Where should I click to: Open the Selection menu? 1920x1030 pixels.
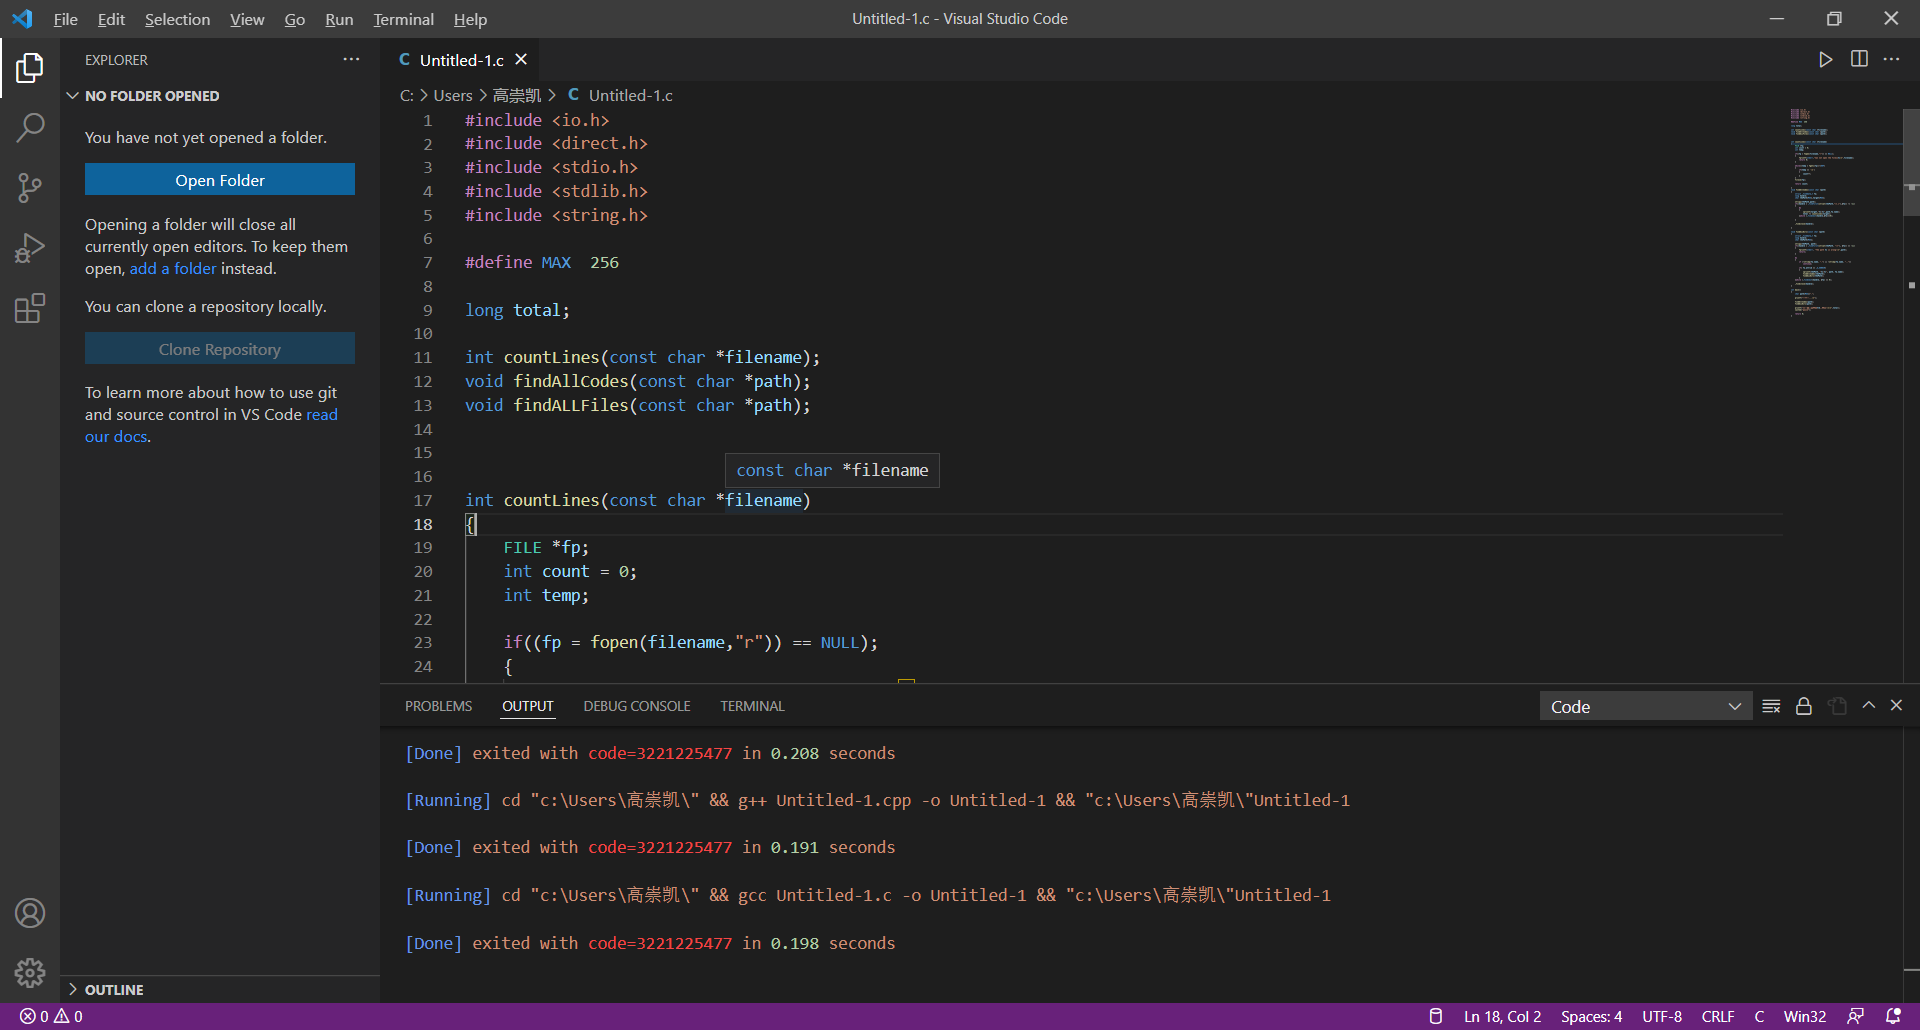[177, 19]
